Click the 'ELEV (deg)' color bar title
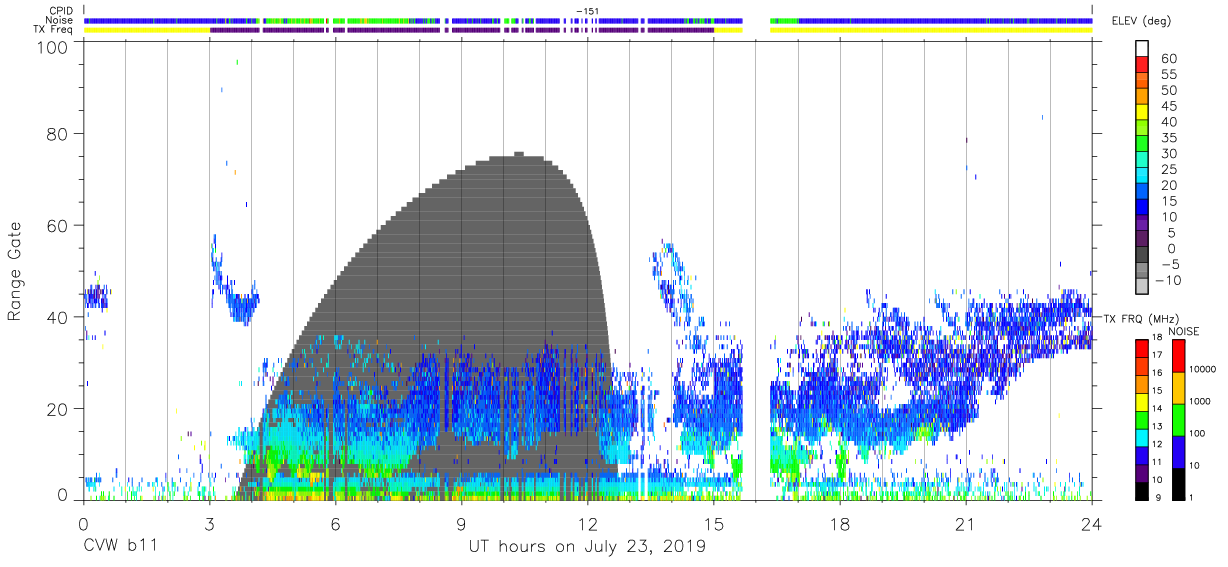 [x=1141, y=21]
